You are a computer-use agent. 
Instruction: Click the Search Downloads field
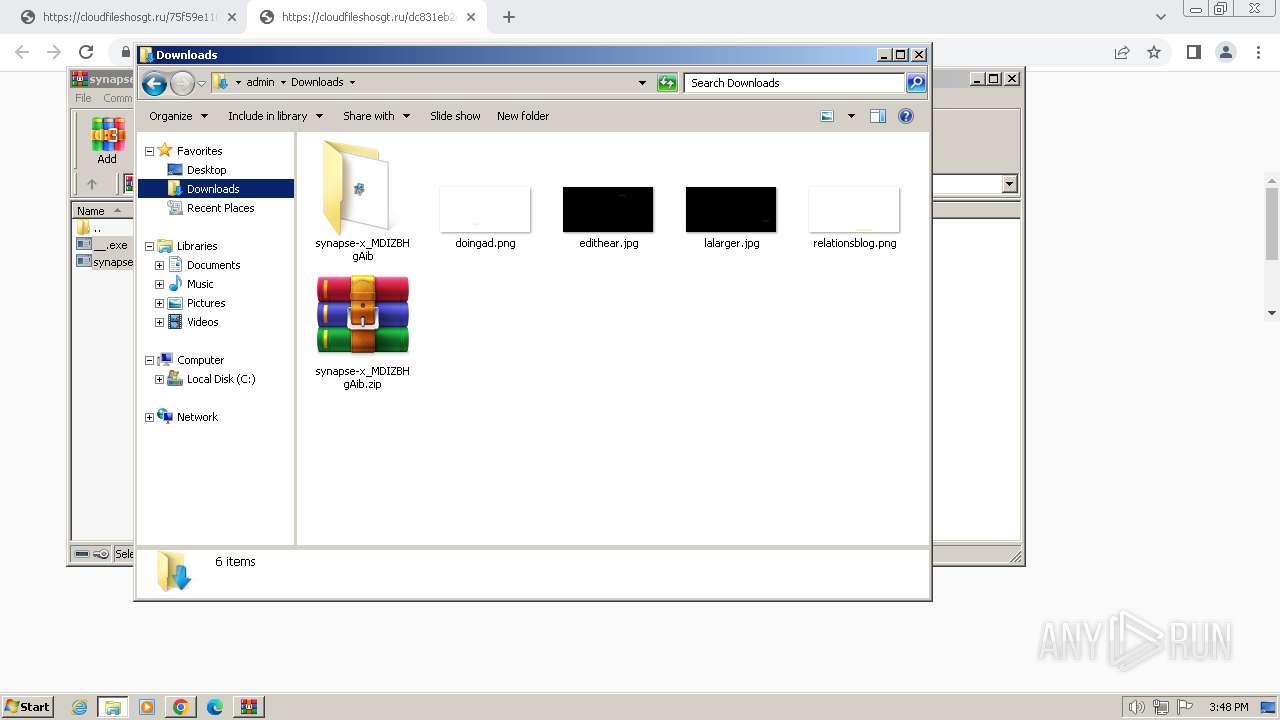click(x=795, y=83)
